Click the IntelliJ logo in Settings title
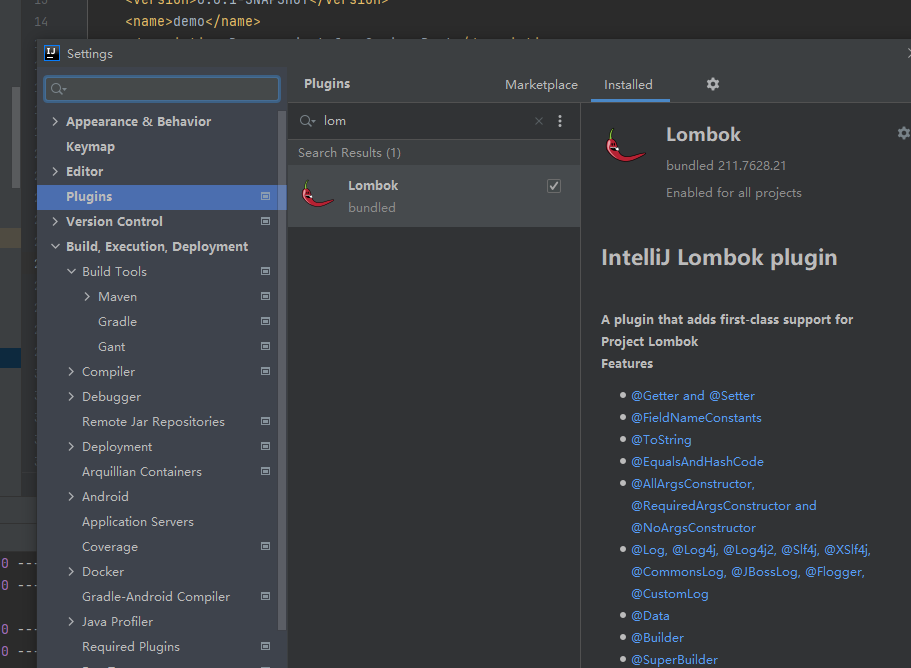 pos(52,53)
